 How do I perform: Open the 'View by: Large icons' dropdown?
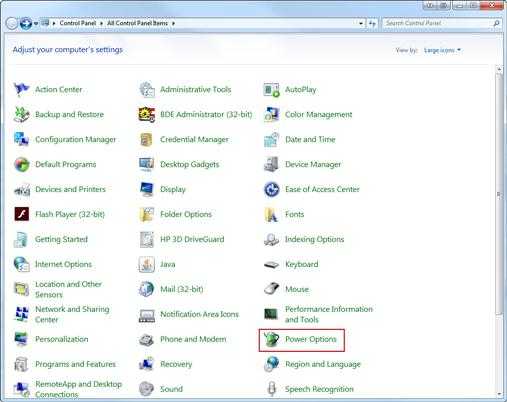coord(442,50)
